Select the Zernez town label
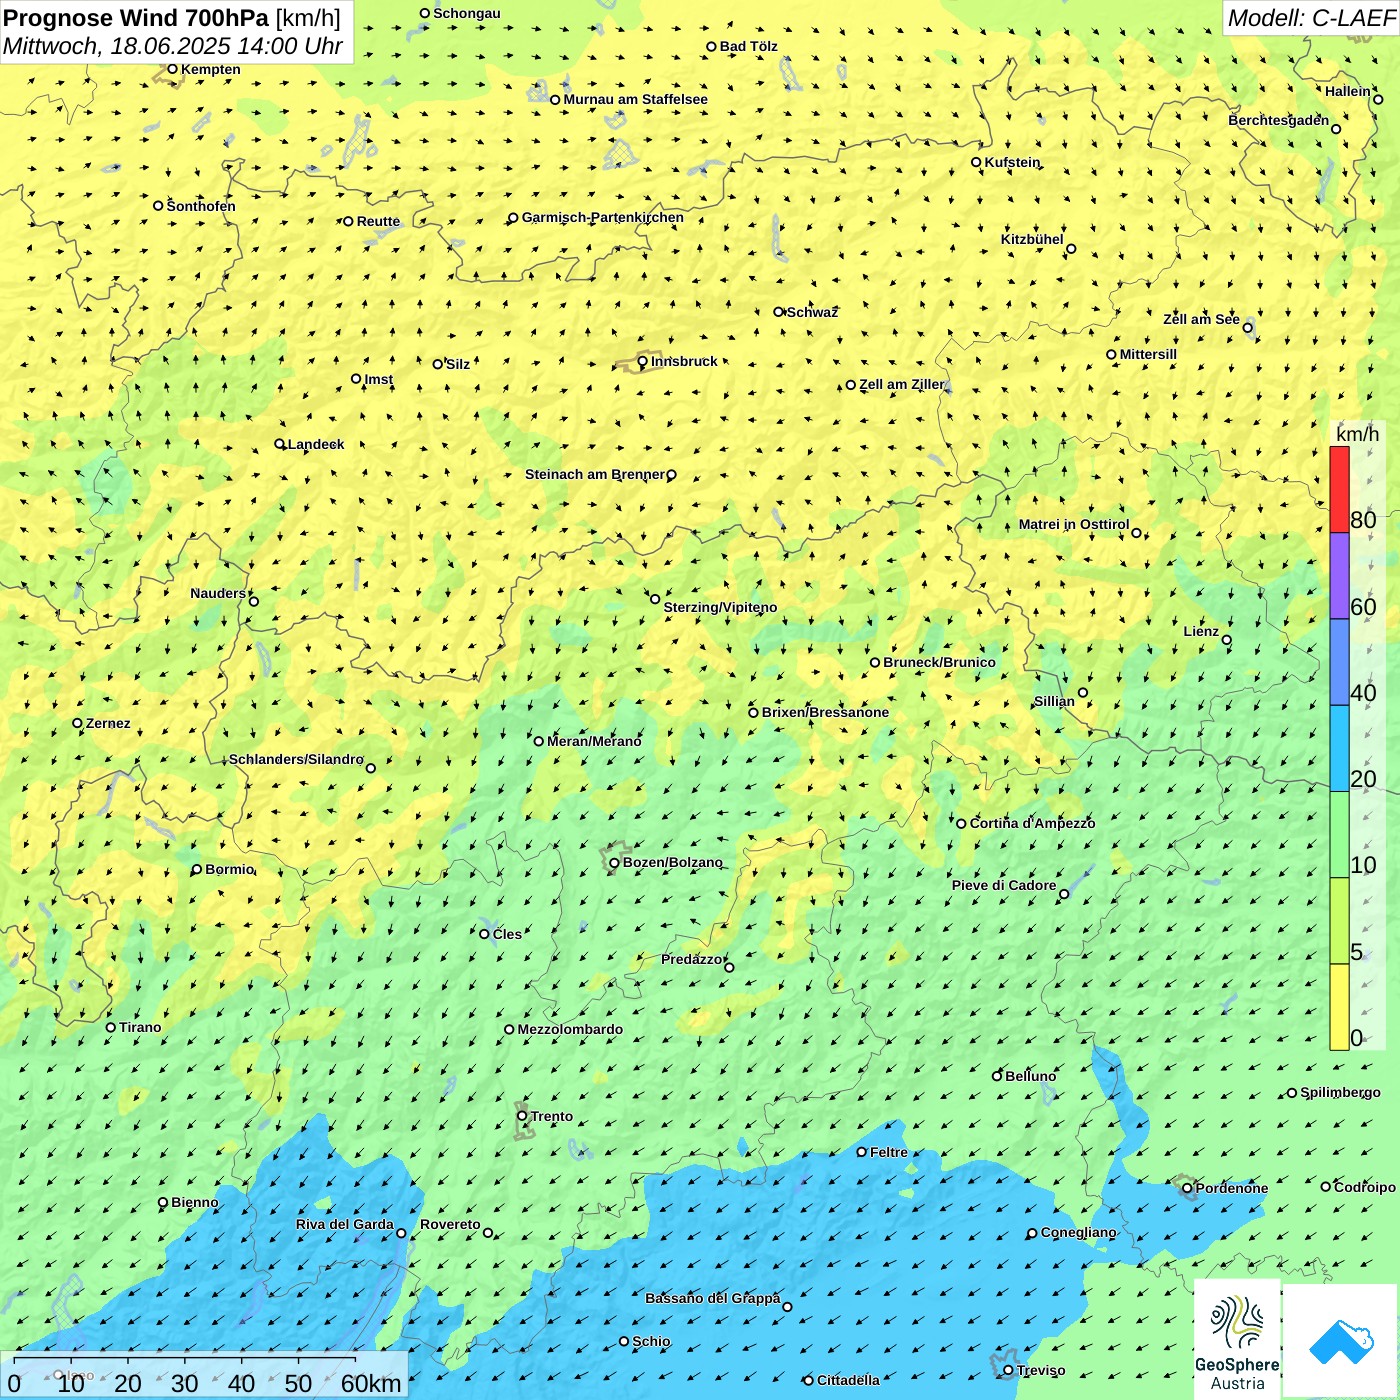 pos(108,723)
